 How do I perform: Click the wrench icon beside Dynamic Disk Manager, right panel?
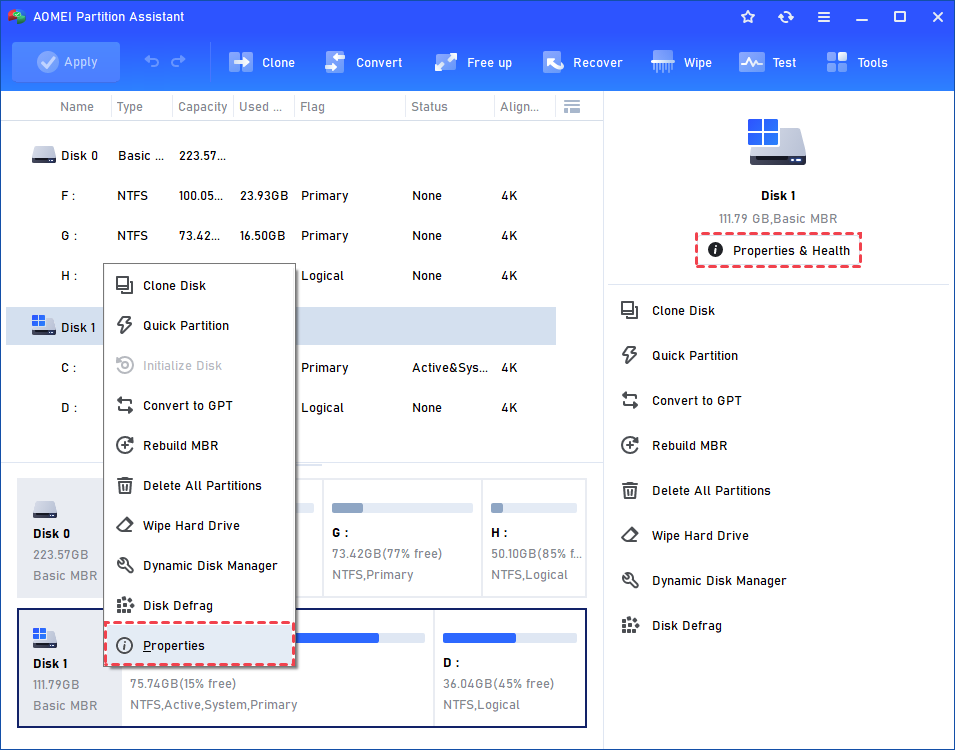(x=630, y=580)
